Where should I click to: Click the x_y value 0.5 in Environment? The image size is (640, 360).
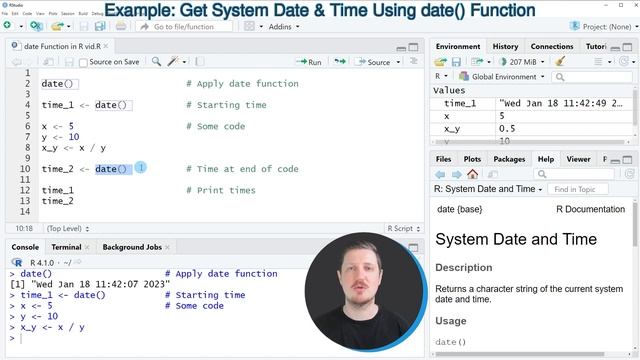tap(507, 129)
